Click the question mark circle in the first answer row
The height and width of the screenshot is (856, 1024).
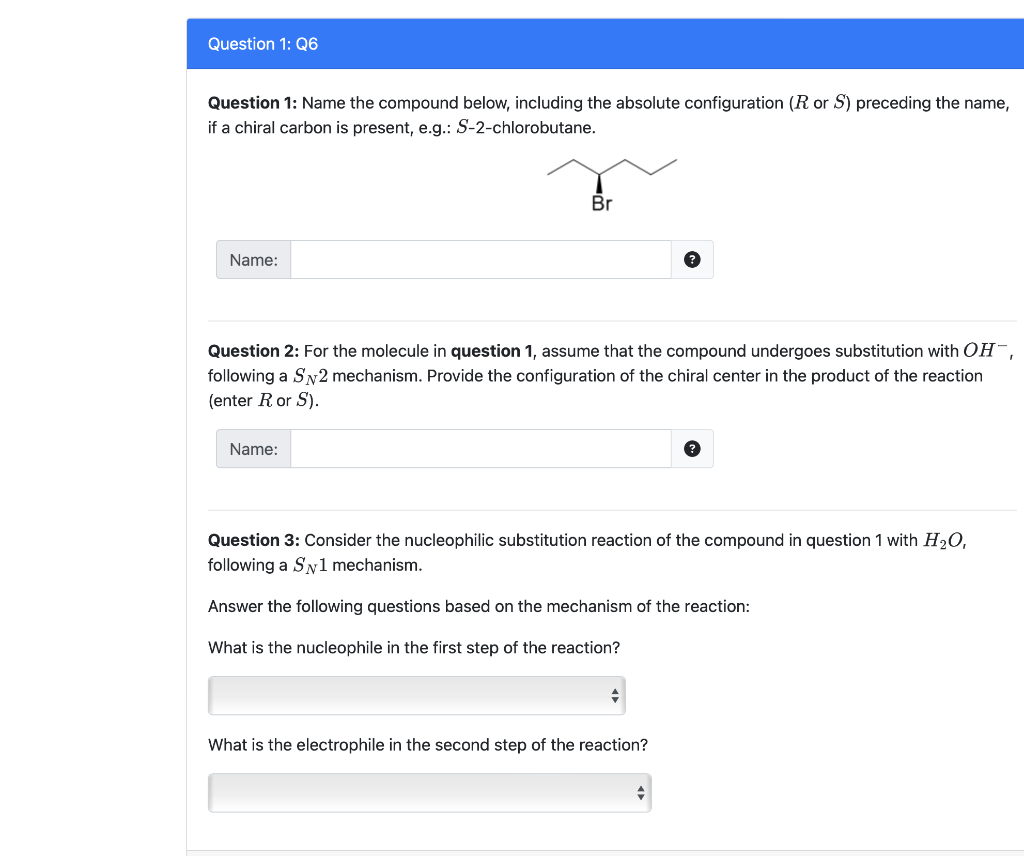click(692, 259)
